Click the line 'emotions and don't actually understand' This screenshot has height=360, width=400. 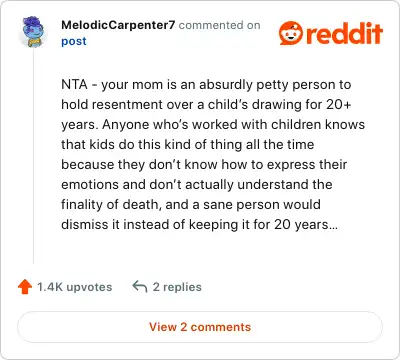pyautogui.click(x=197, y=185)
